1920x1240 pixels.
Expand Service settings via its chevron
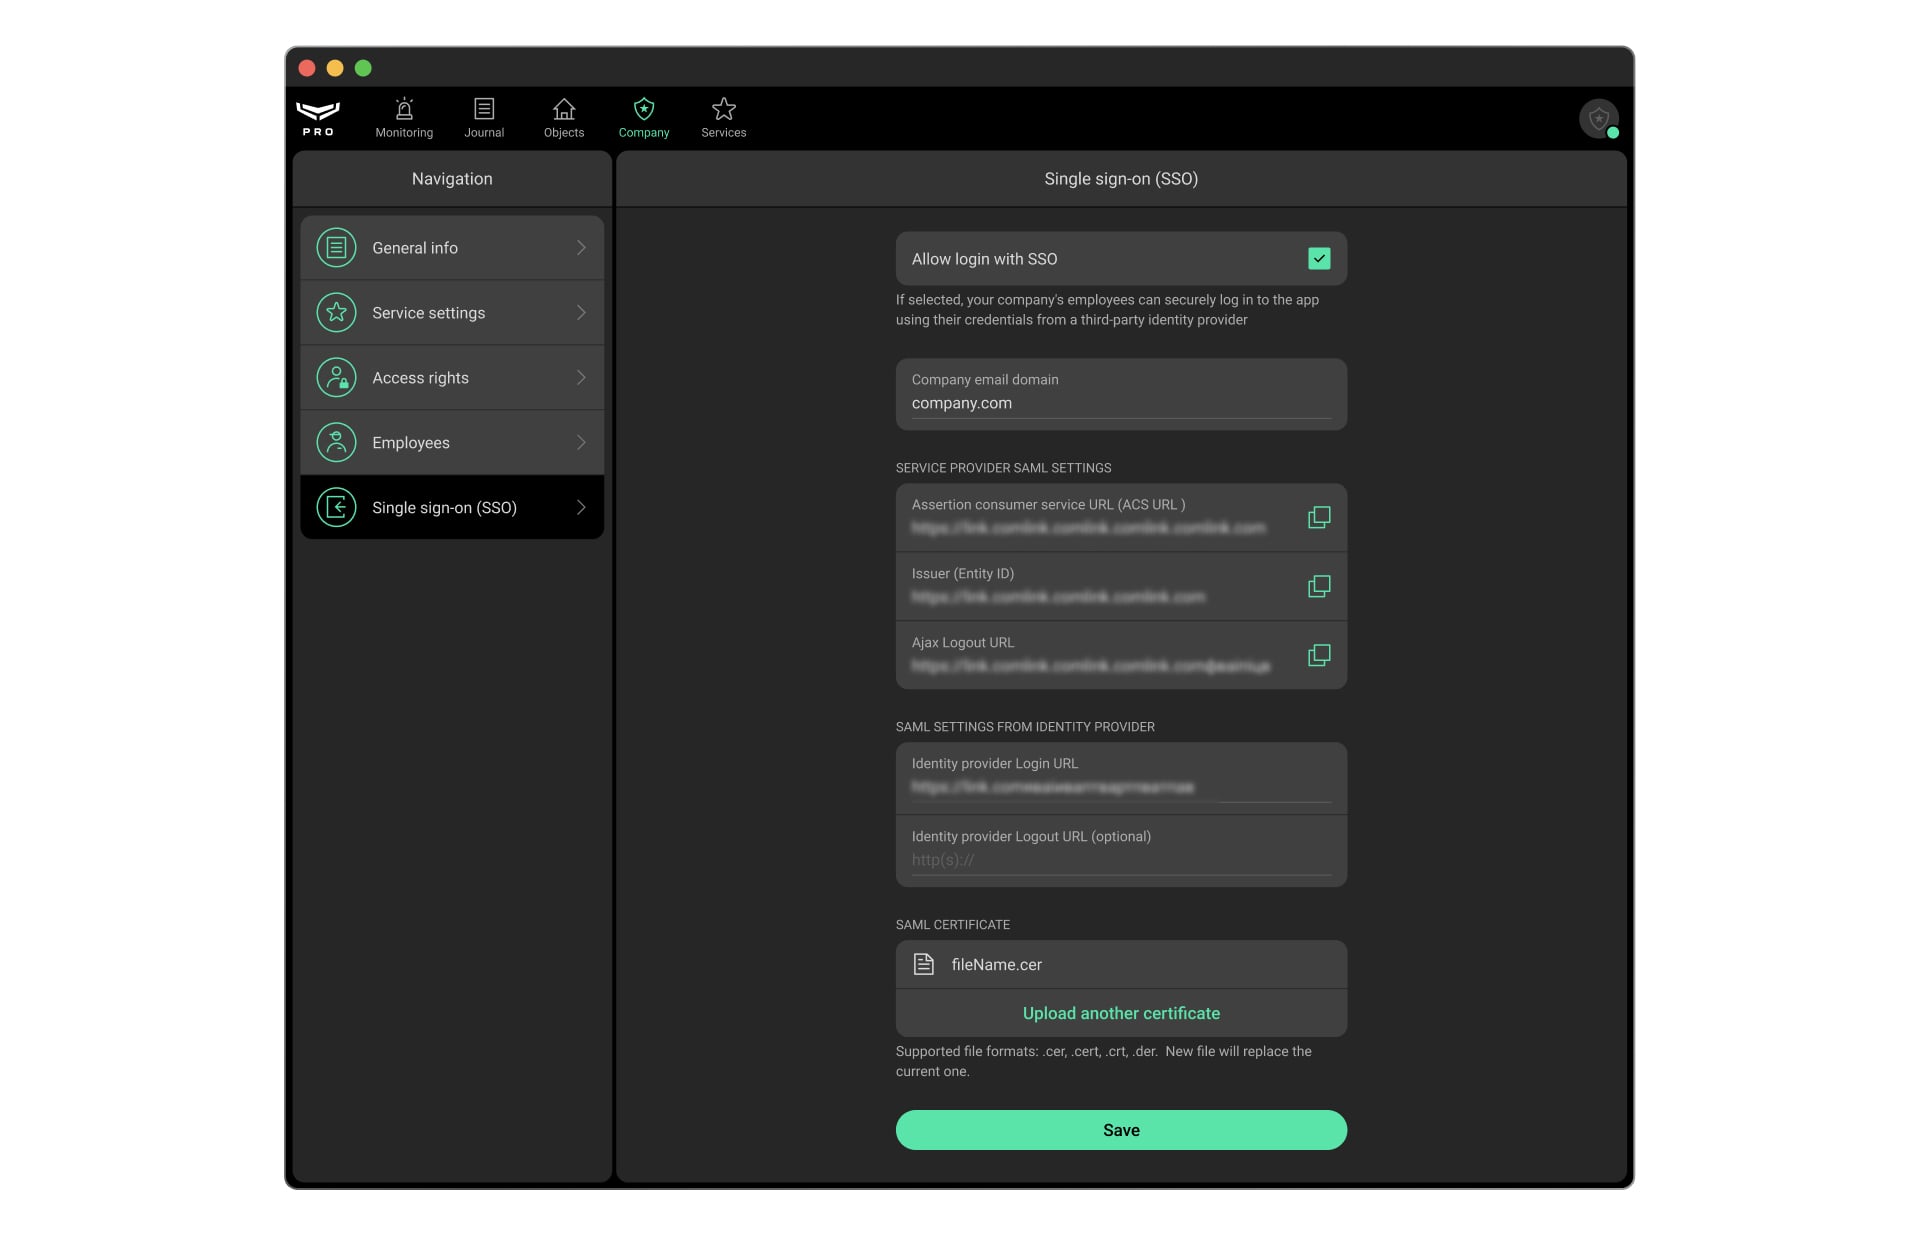click(581, 312)
